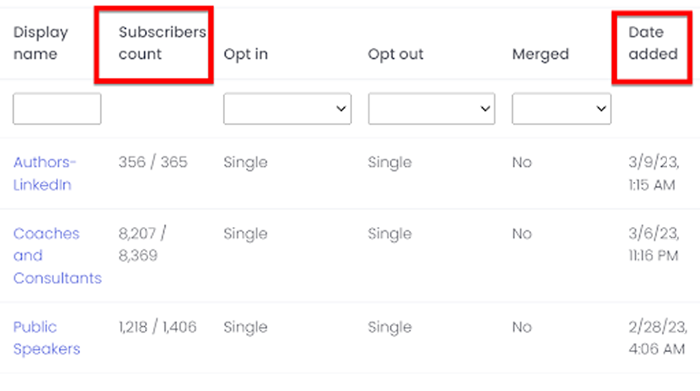Click the 3/6/23, 11:16 PM date cell
700x391 pixels.
(654, 245)
